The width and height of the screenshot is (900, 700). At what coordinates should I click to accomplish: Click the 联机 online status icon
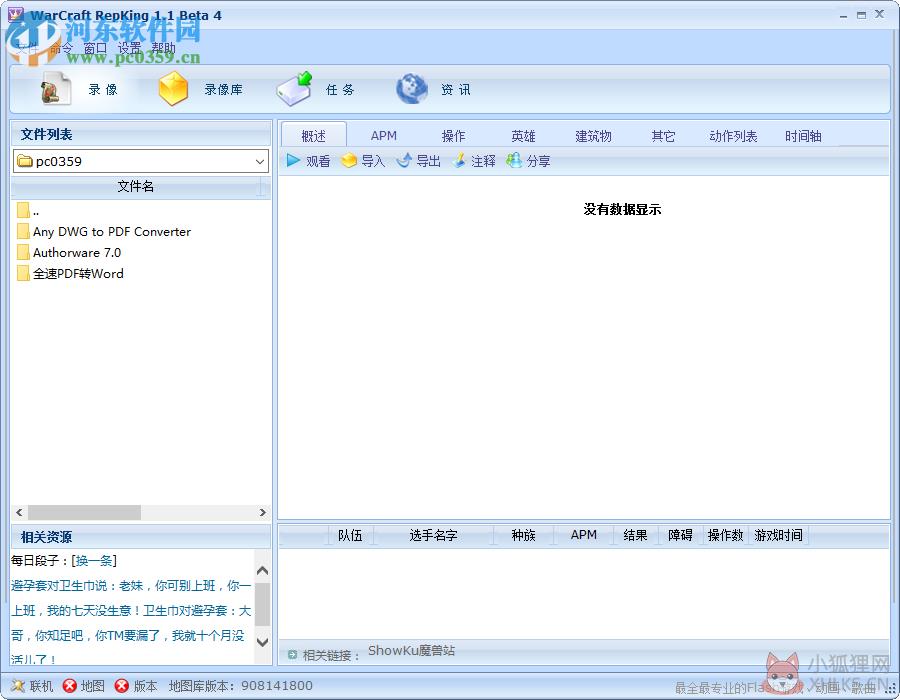[18, 686]
